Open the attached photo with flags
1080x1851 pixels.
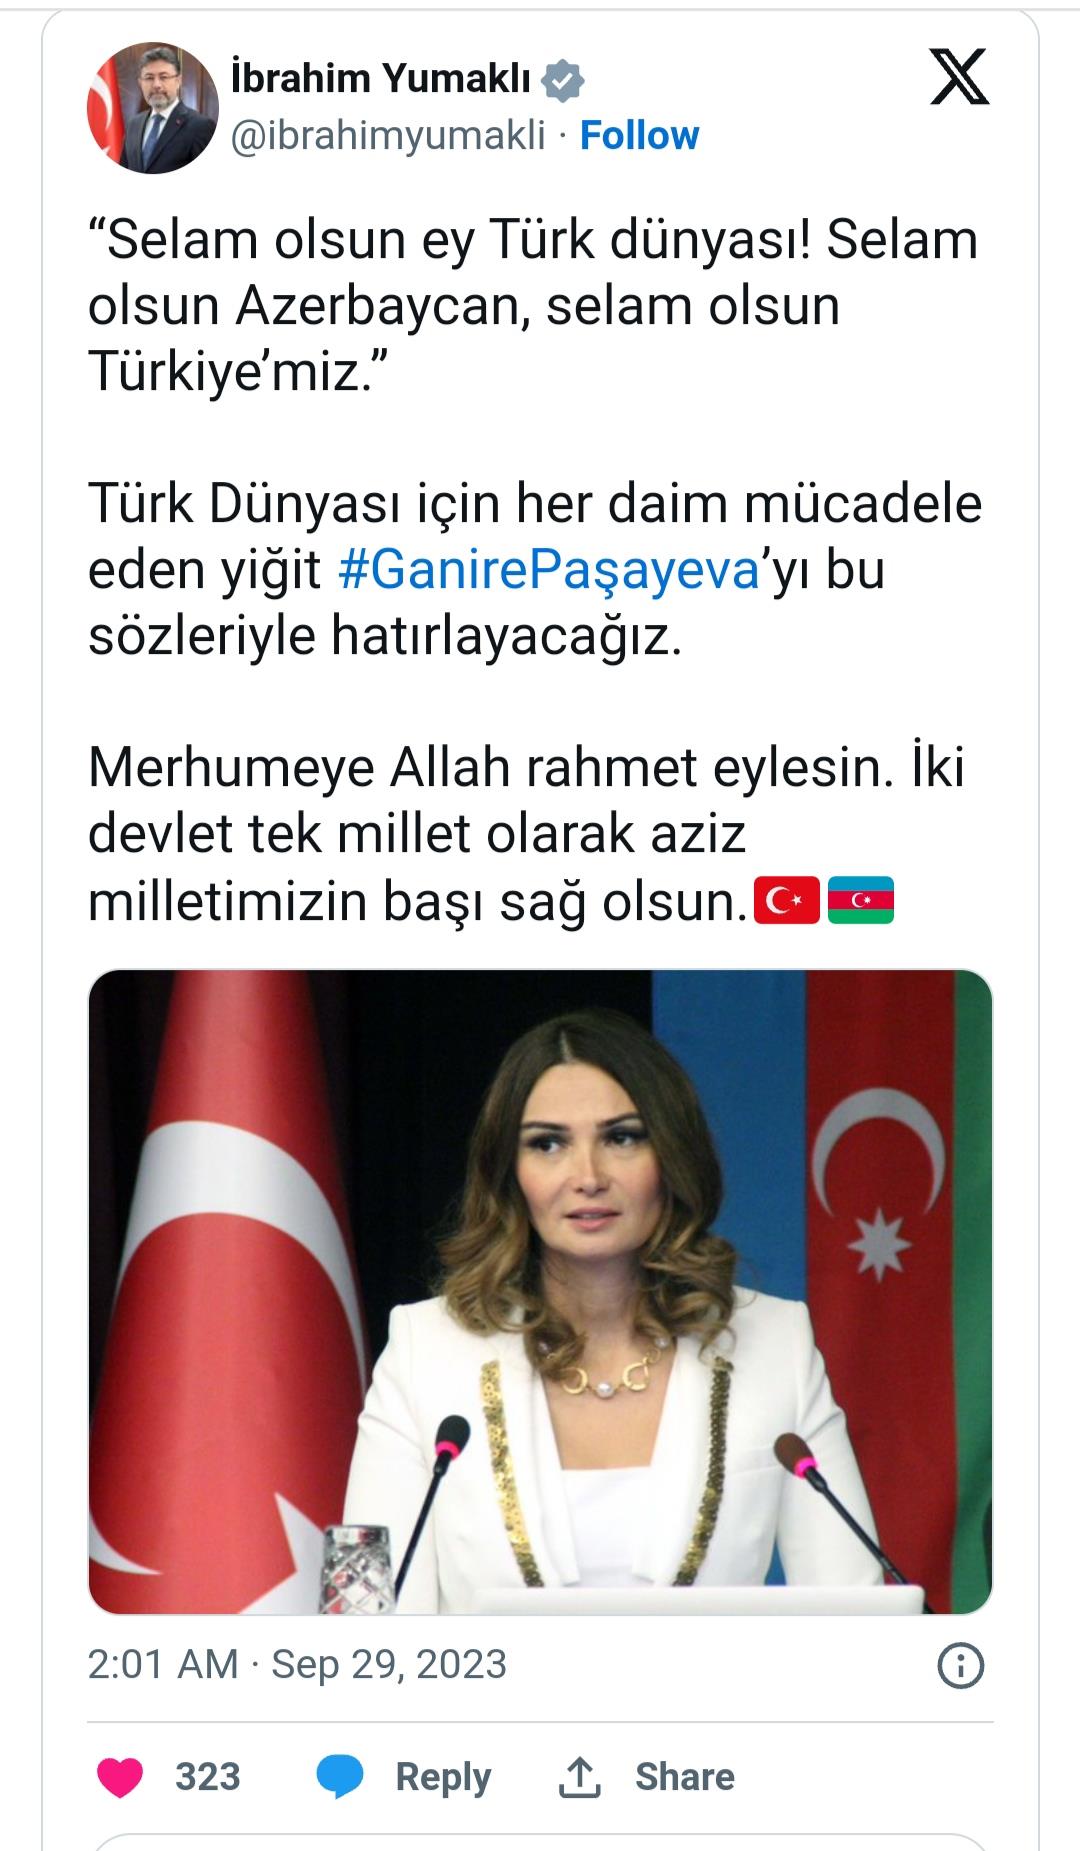[540, 1291]
